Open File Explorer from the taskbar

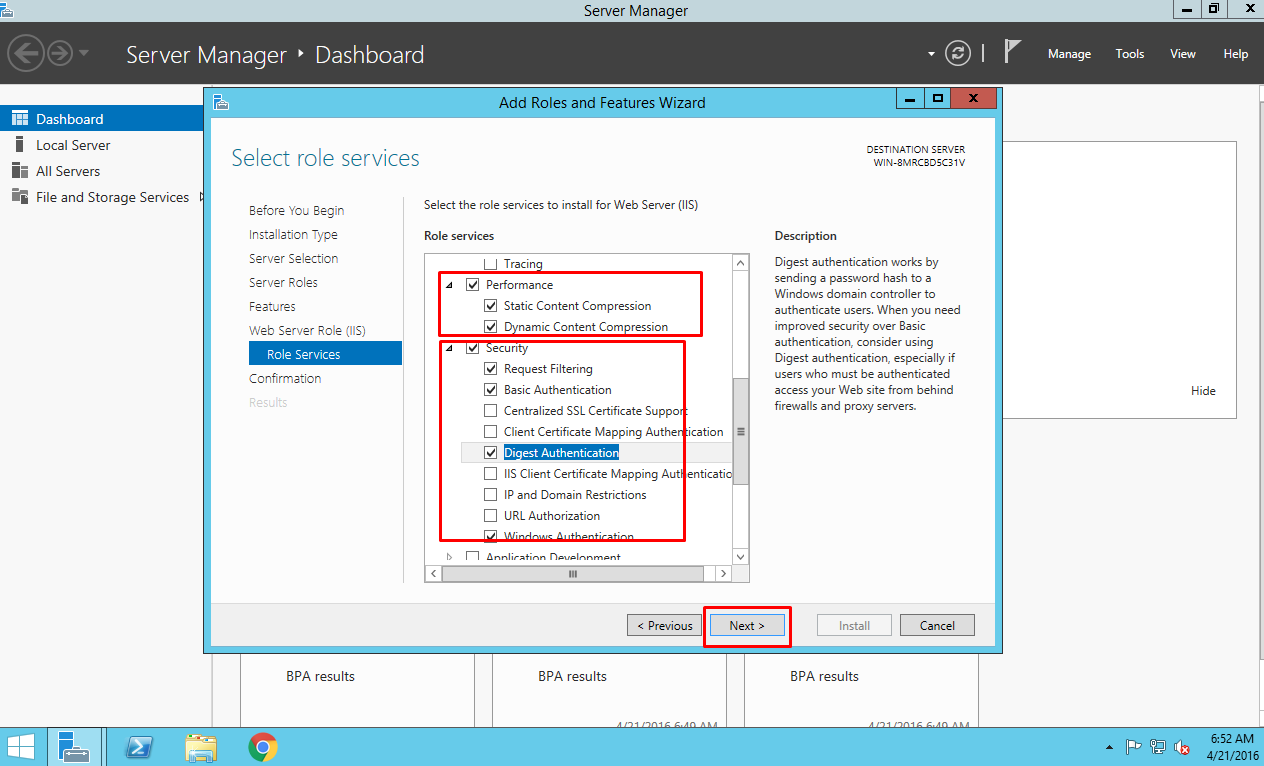tap(201, 746)
